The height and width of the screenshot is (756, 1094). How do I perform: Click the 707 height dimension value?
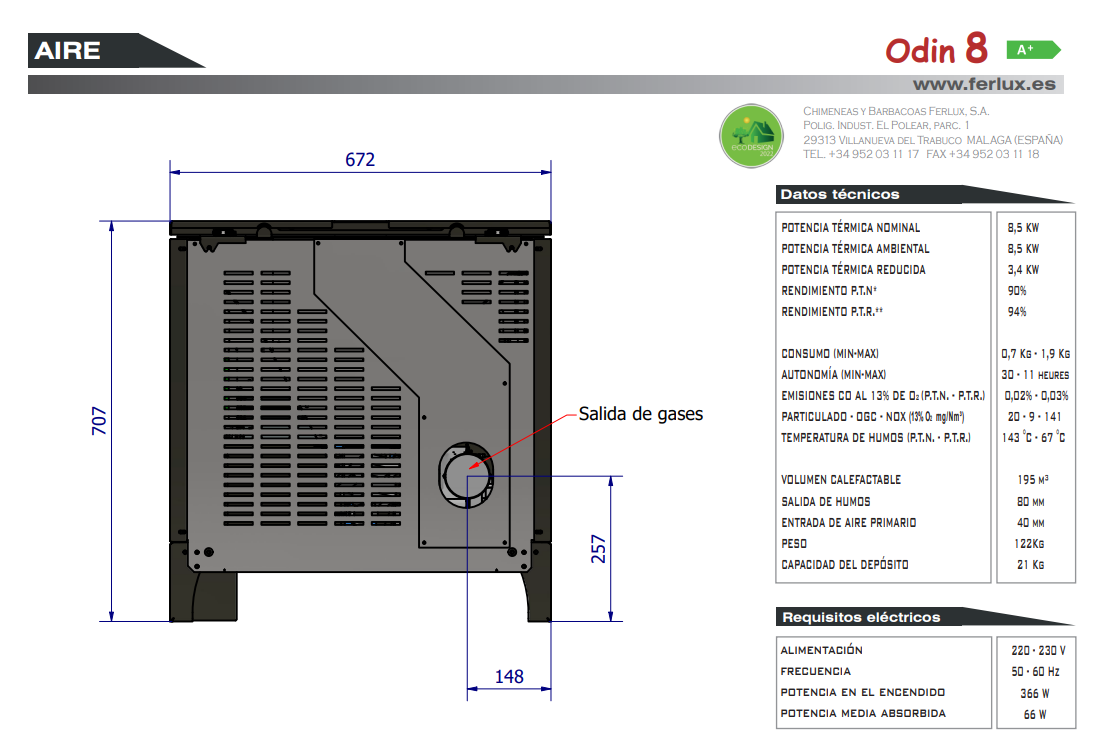pyautogui.click(x=100, y=421)
